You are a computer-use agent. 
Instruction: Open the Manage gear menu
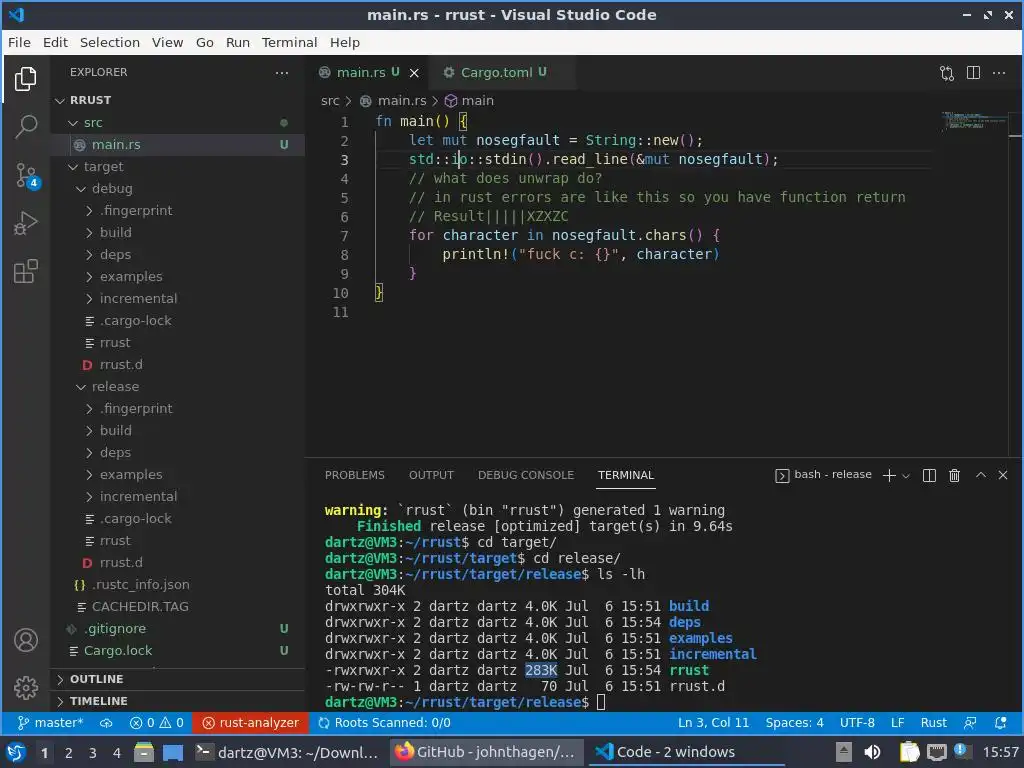25,688
